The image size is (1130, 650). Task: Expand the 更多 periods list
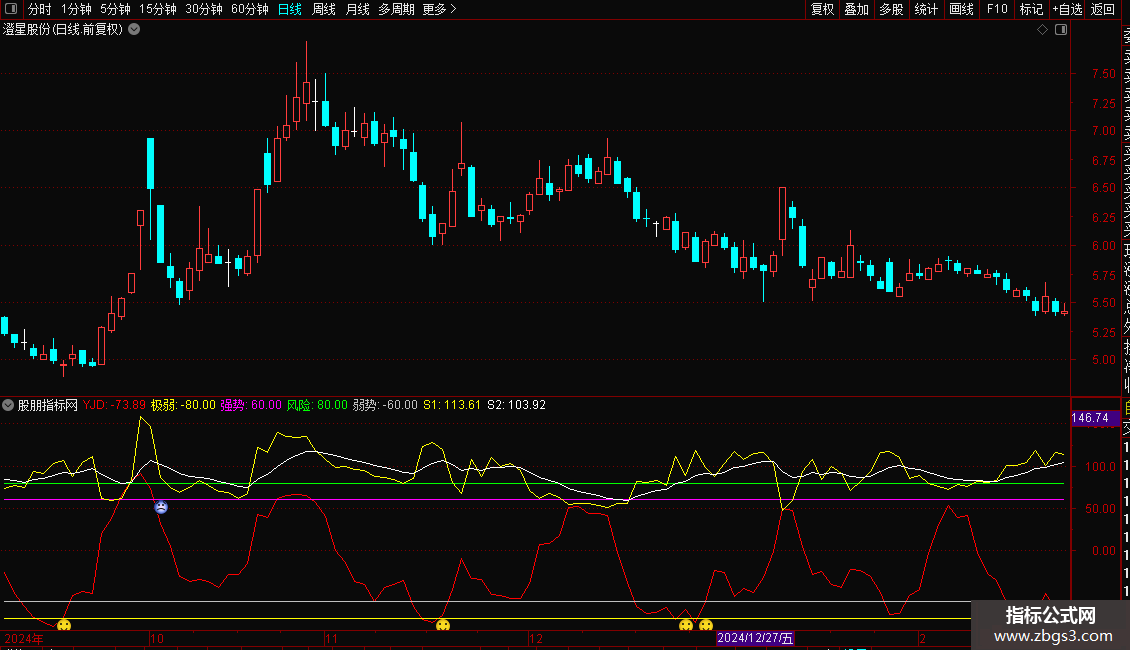click(x=439, y=9)
